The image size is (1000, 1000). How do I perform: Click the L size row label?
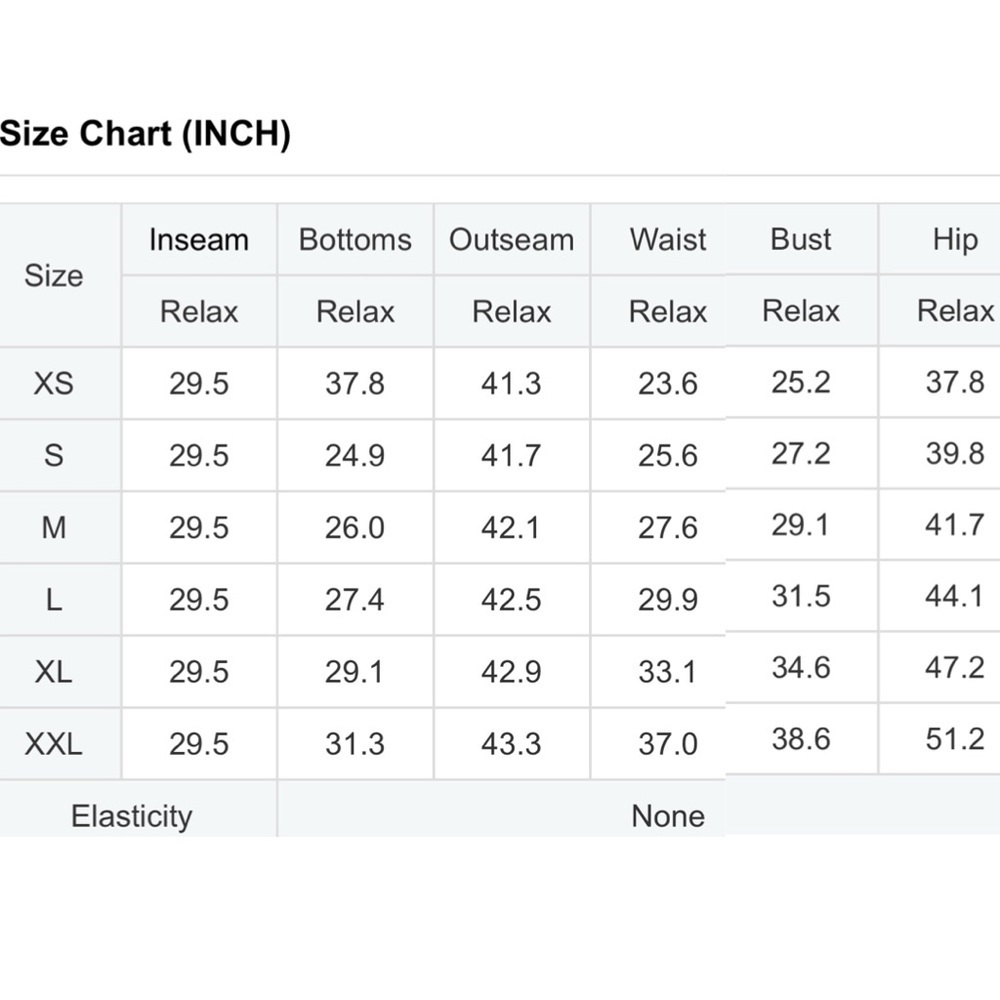[54, 599]
